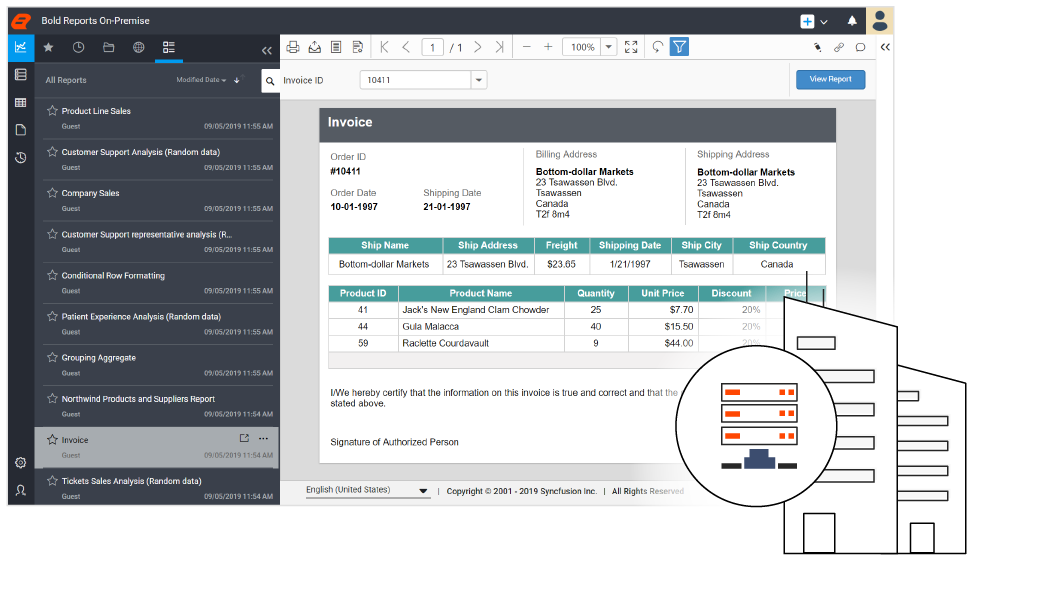Open page setup icon
Screen dimensions: 1050x600
[x=358, y=47]
